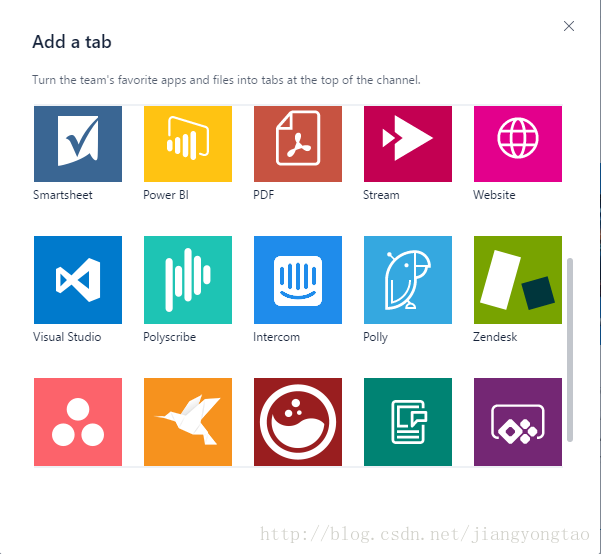Pick the Website globe icon
The height and width of the screenshot is (554, 601).
coord(518,144)
